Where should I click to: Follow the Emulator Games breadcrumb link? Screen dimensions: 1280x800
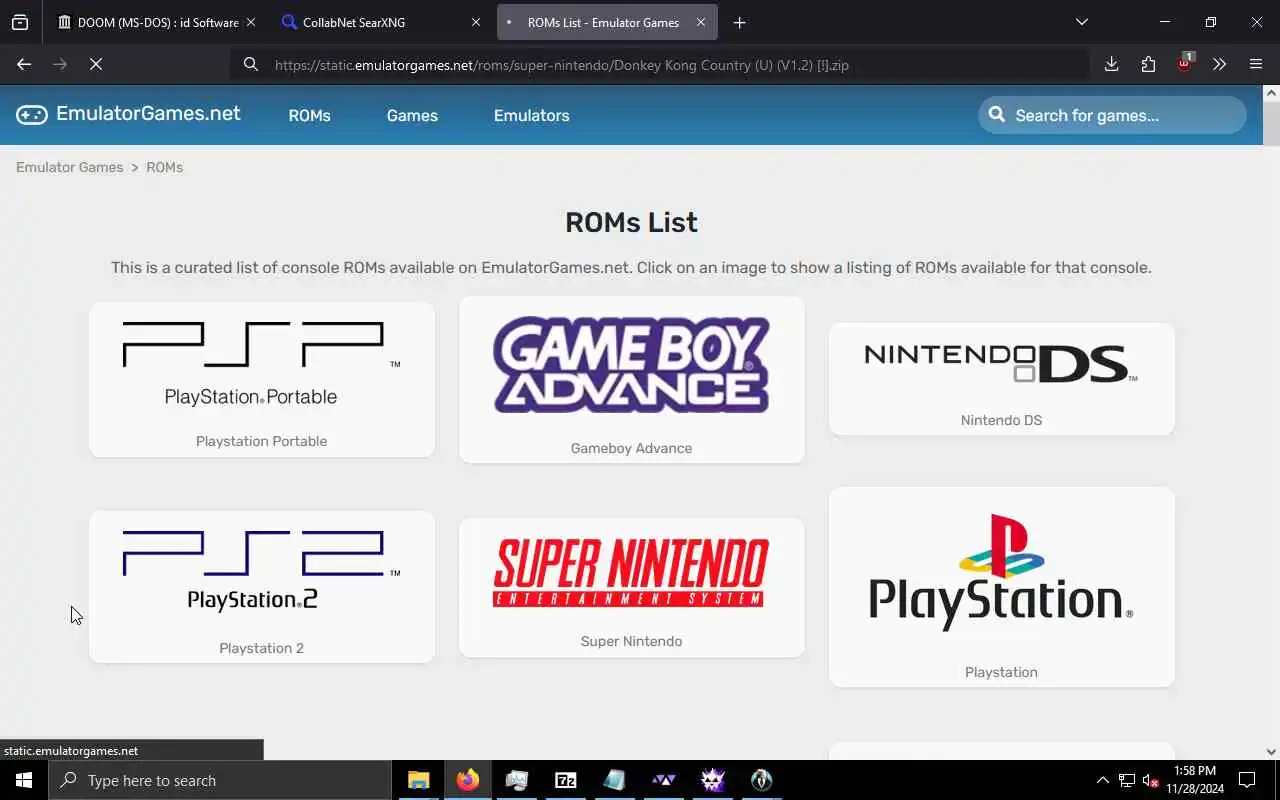coord(69,167)
